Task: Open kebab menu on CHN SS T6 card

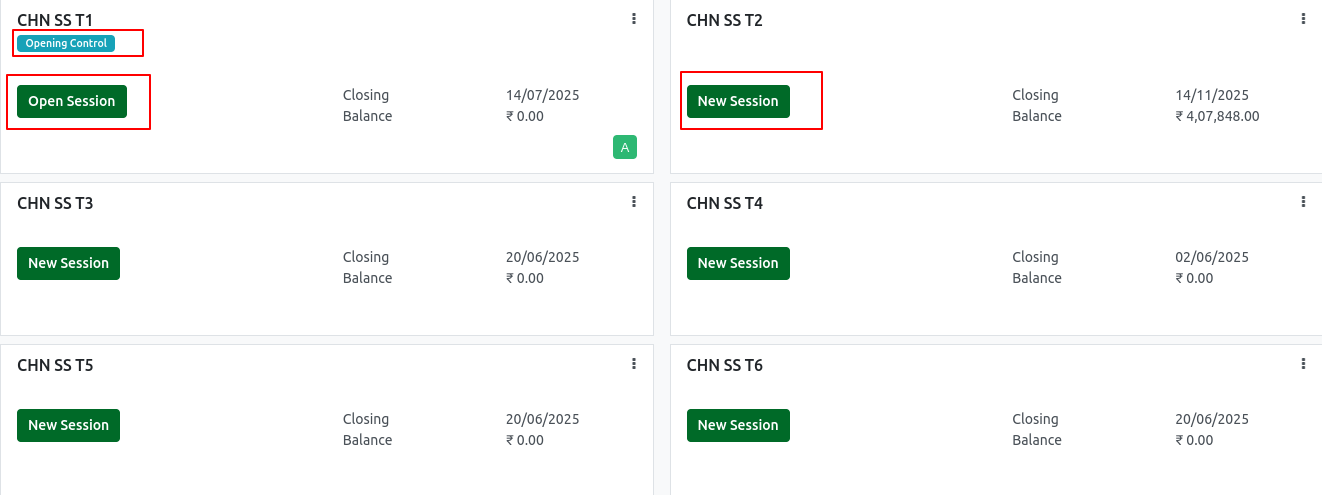Action: 1303,364
